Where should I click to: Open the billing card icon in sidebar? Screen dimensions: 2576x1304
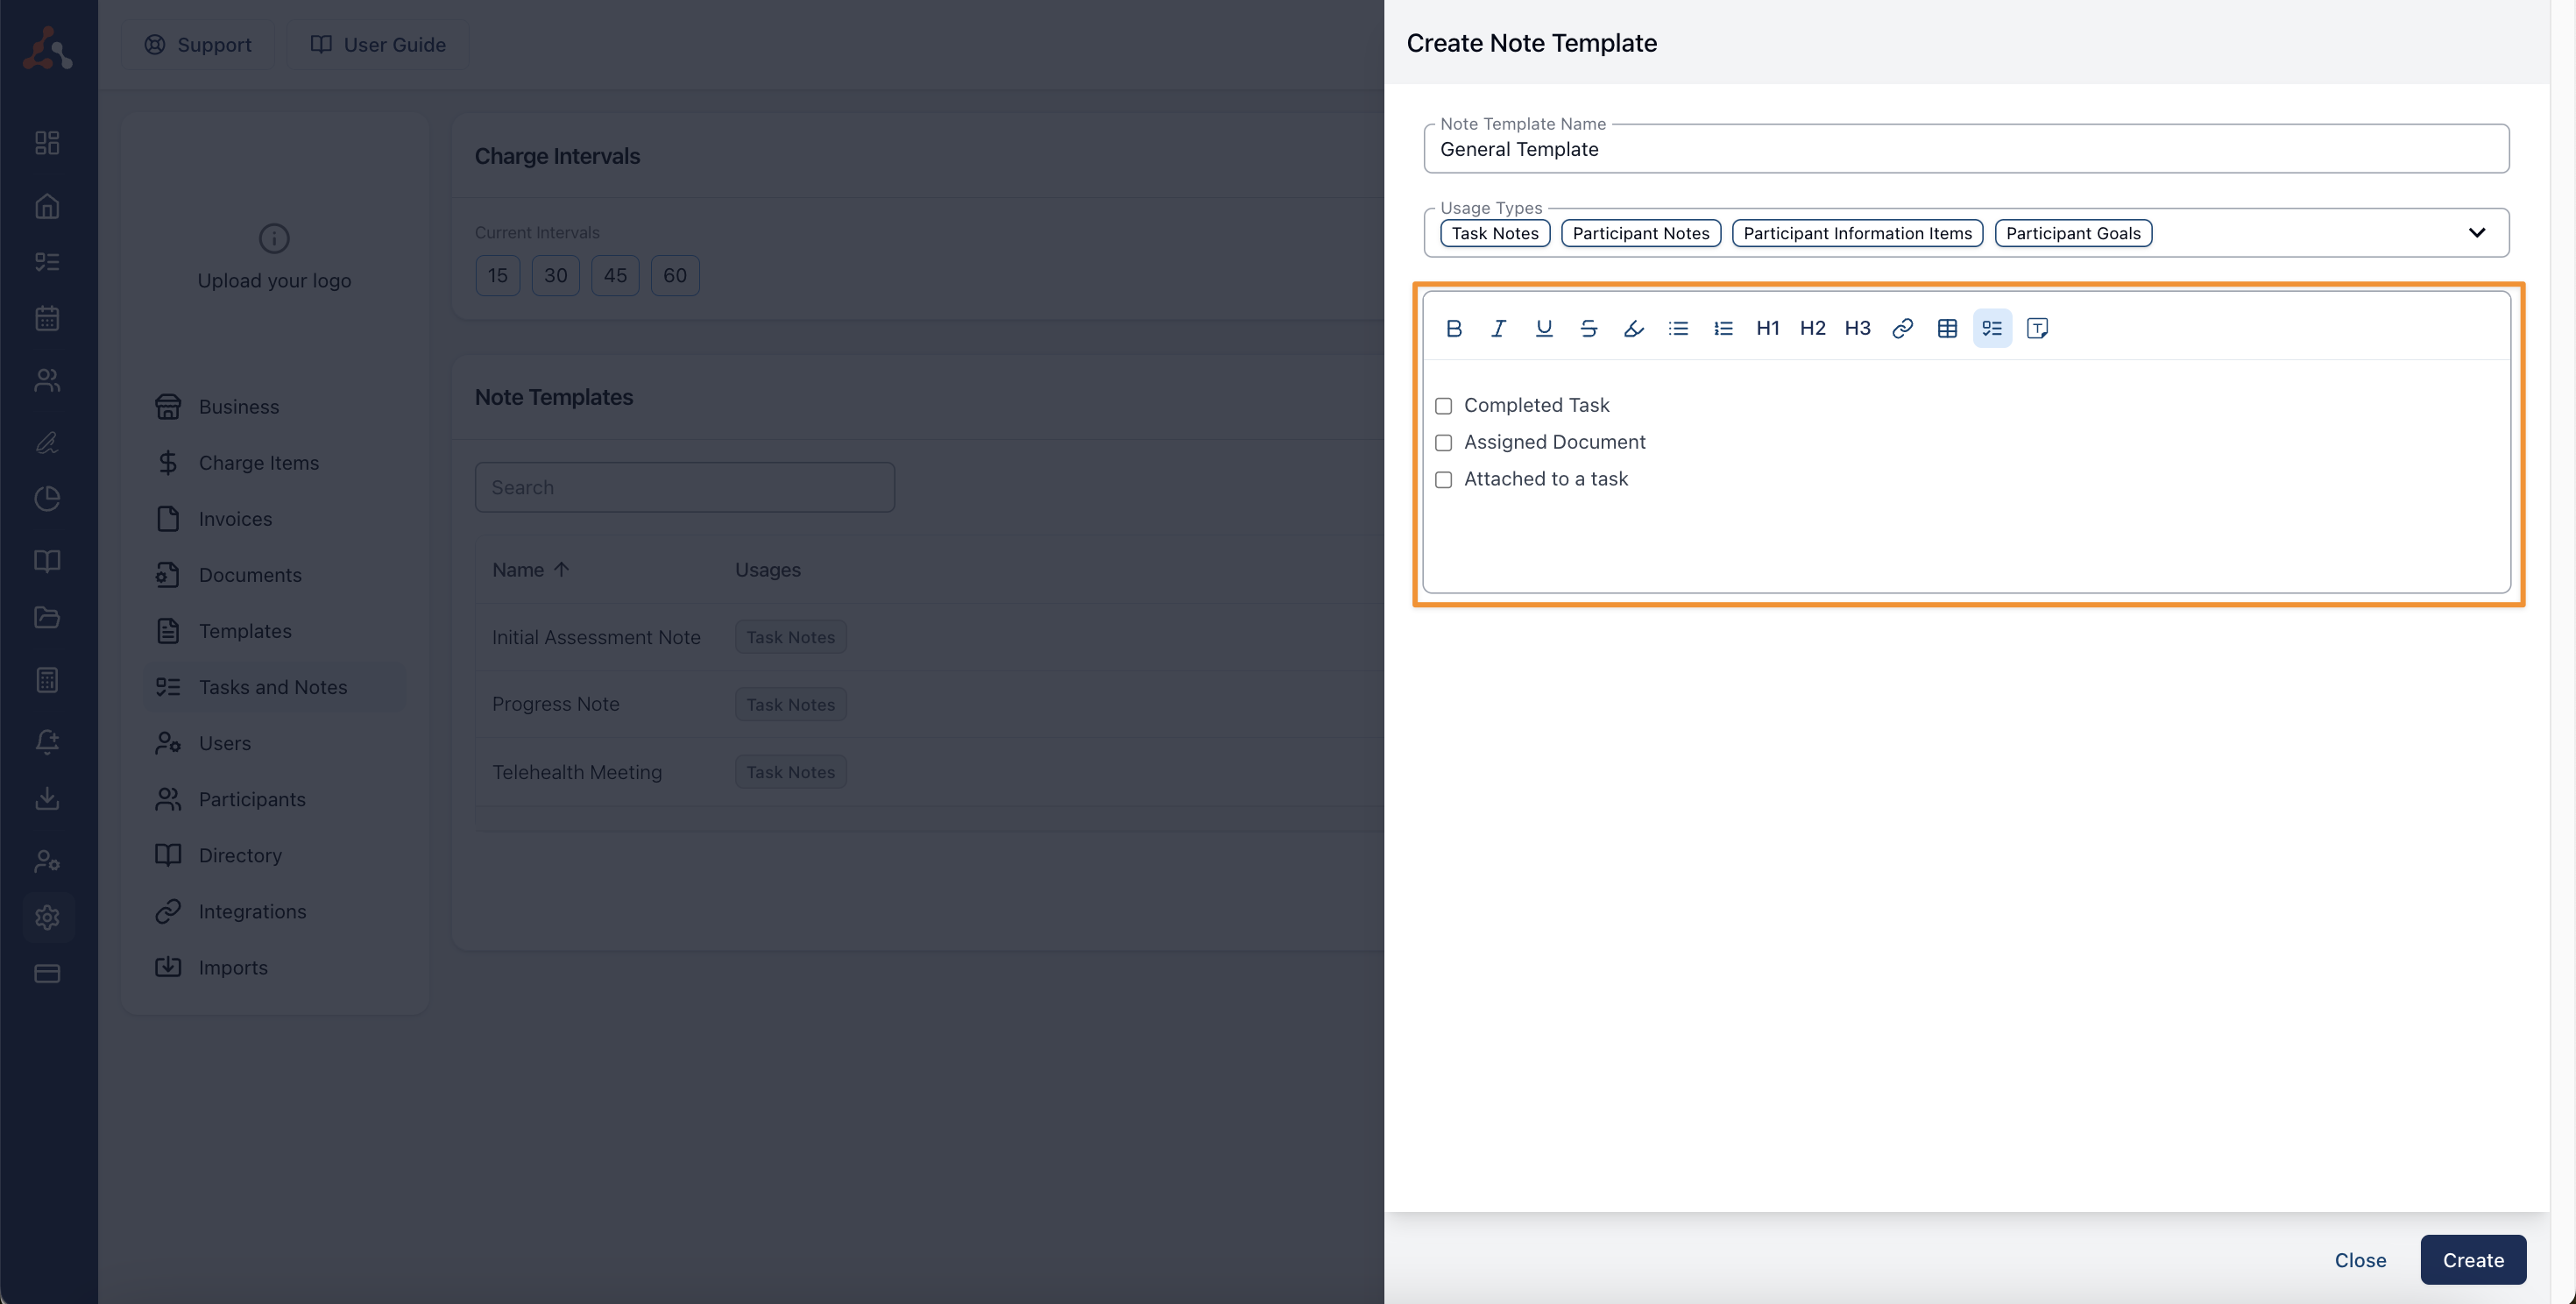[x=47, y=973]
